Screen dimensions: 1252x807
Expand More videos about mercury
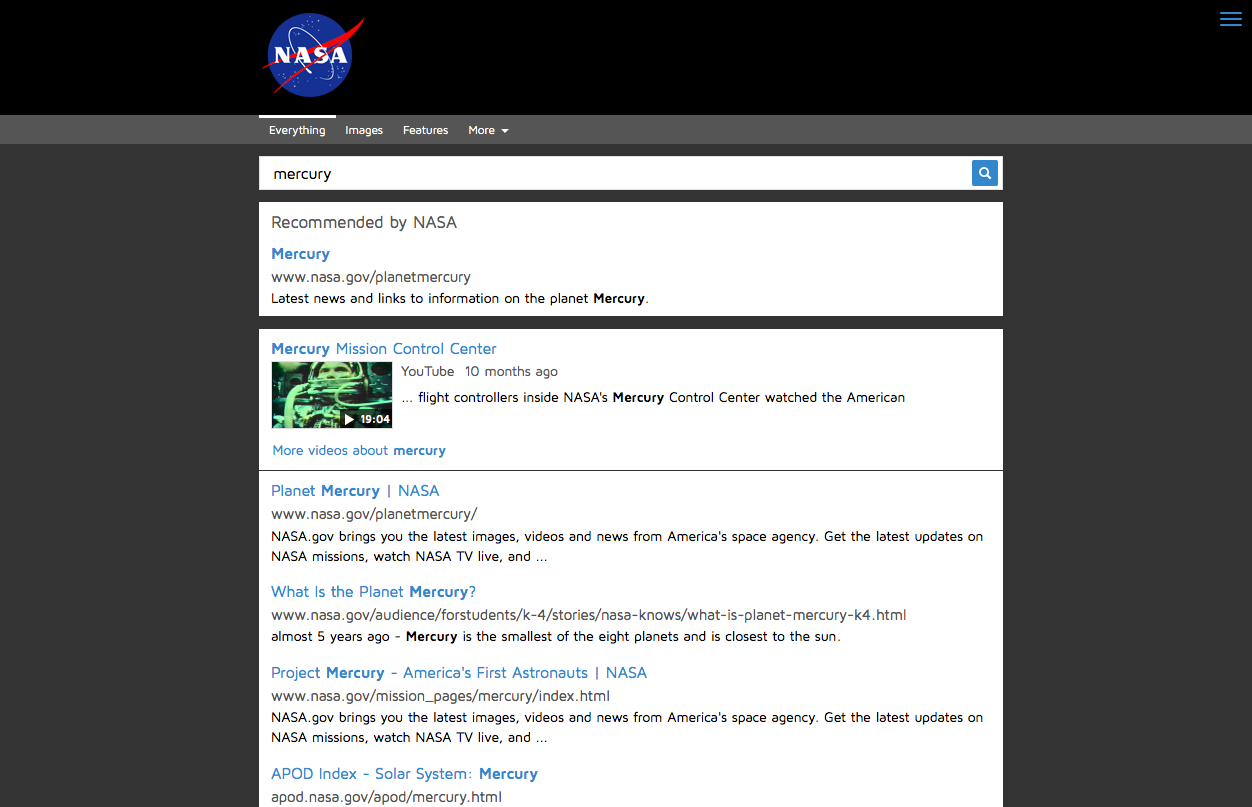pyautogui.click(x=359, y=450)
